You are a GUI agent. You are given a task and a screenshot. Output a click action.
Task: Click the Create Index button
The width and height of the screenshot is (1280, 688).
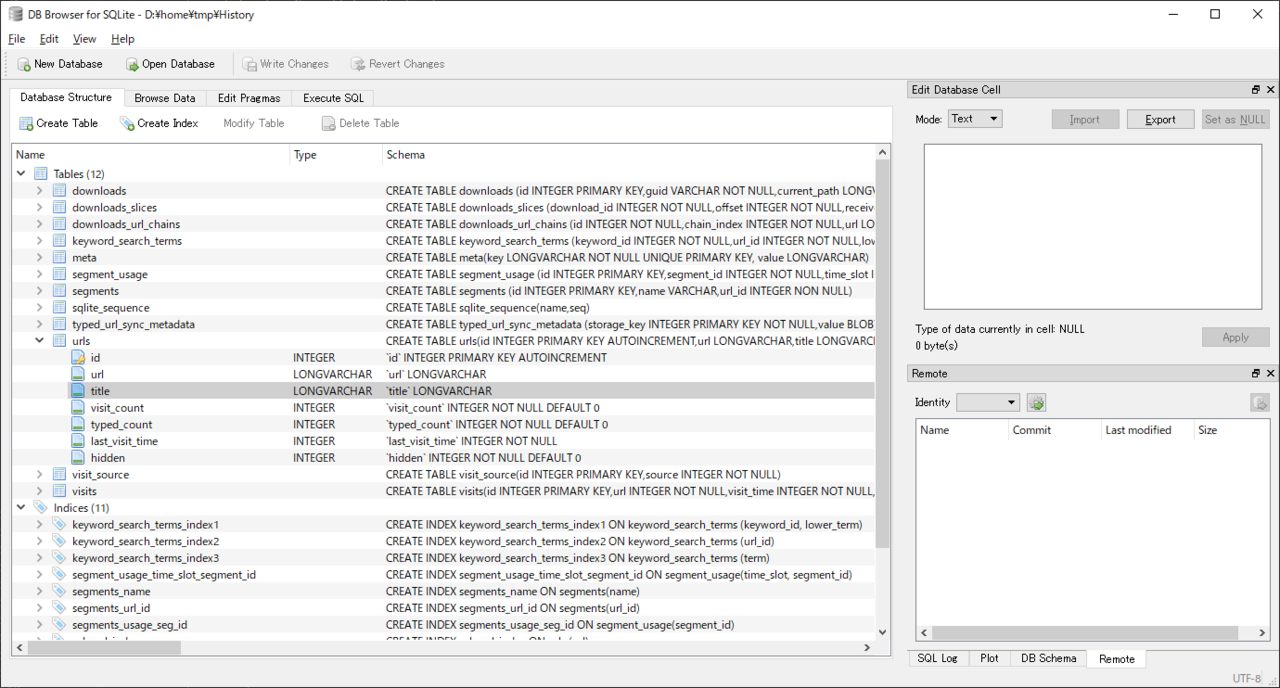[x=159, y=123]
